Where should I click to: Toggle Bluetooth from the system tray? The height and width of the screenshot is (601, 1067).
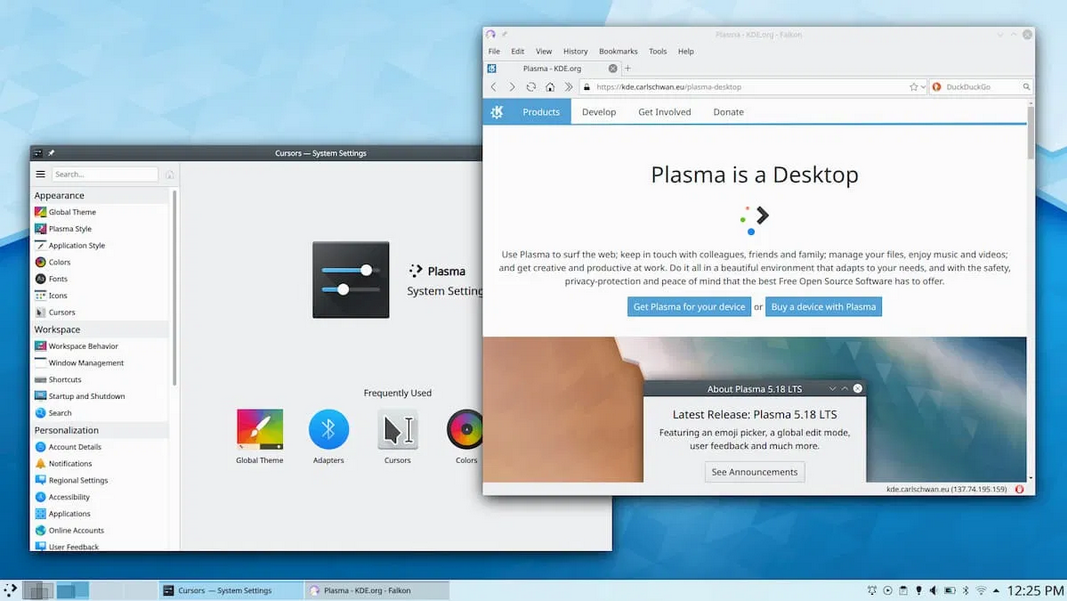click(964, 591)
